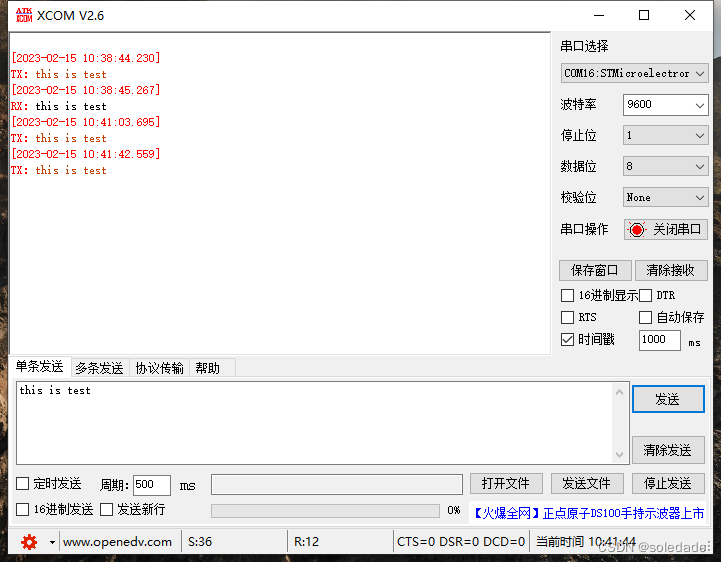Open the dropdown arrow beside the gear
The image size is (721, 562).
pos(52,542)
